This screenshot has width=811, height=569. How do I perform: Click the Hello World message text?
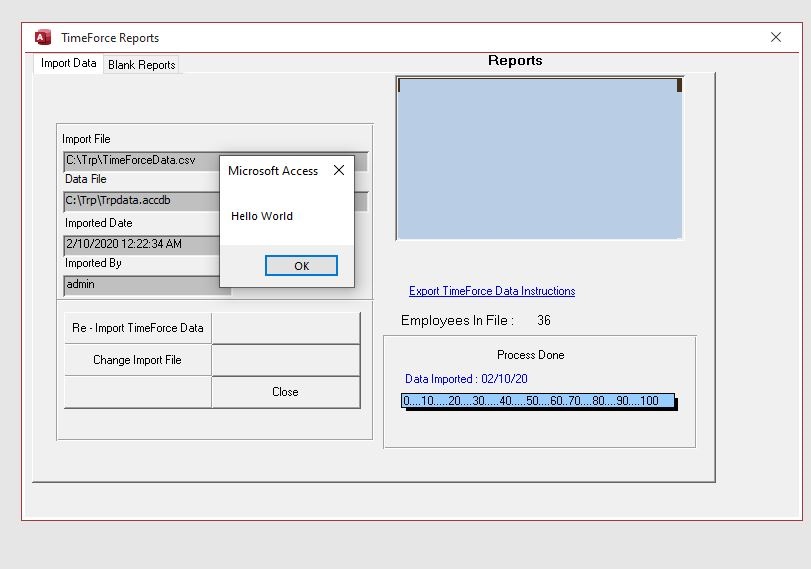tap(262, 216)
